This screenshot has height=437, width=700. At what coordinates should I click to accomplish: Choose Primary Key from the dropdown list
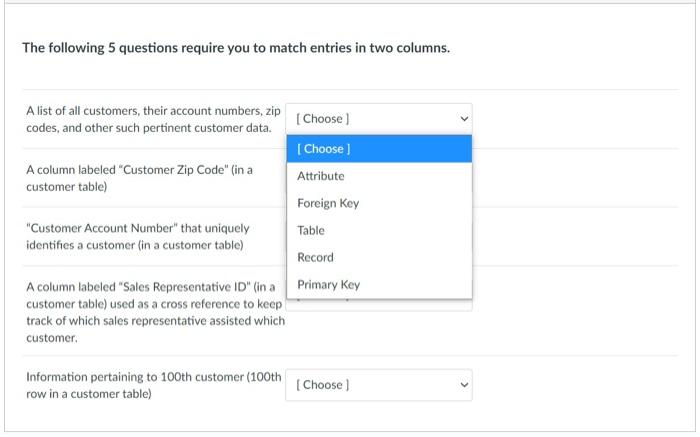(x=379, y=285)
